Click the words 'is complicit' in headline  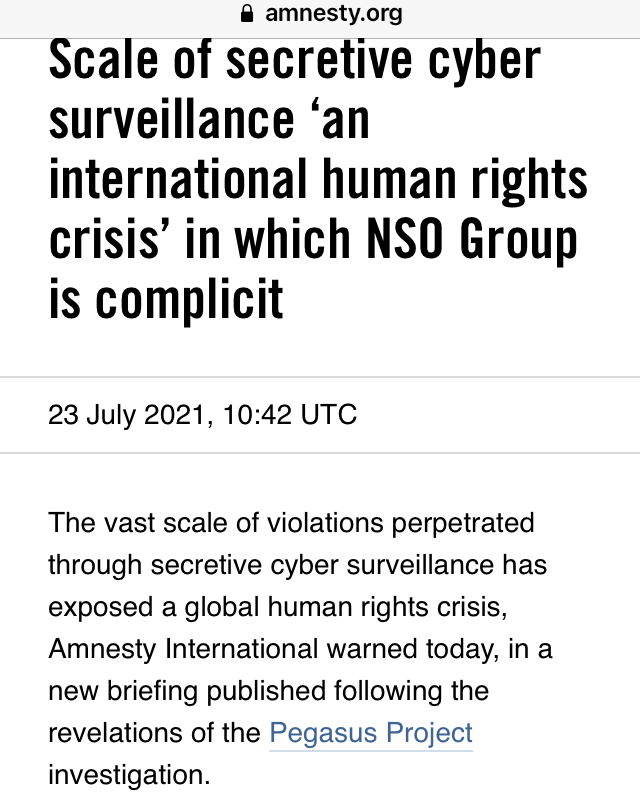(166, 299)
